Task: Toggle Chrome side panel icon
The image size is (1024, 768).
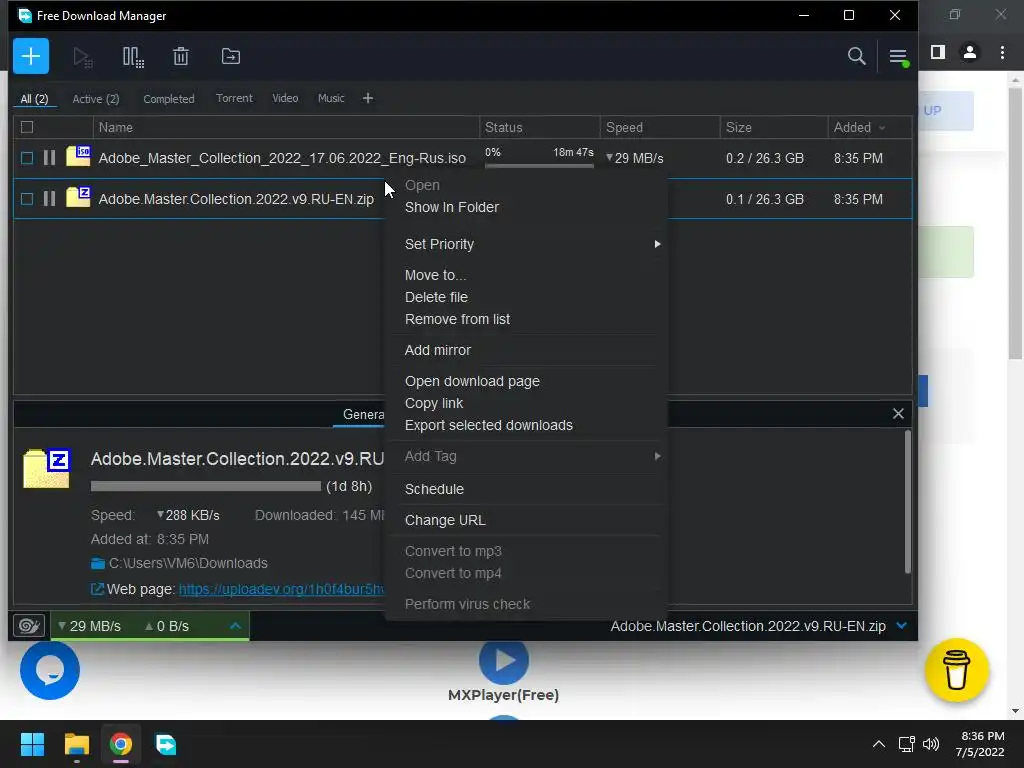Action: coord(938,52)
